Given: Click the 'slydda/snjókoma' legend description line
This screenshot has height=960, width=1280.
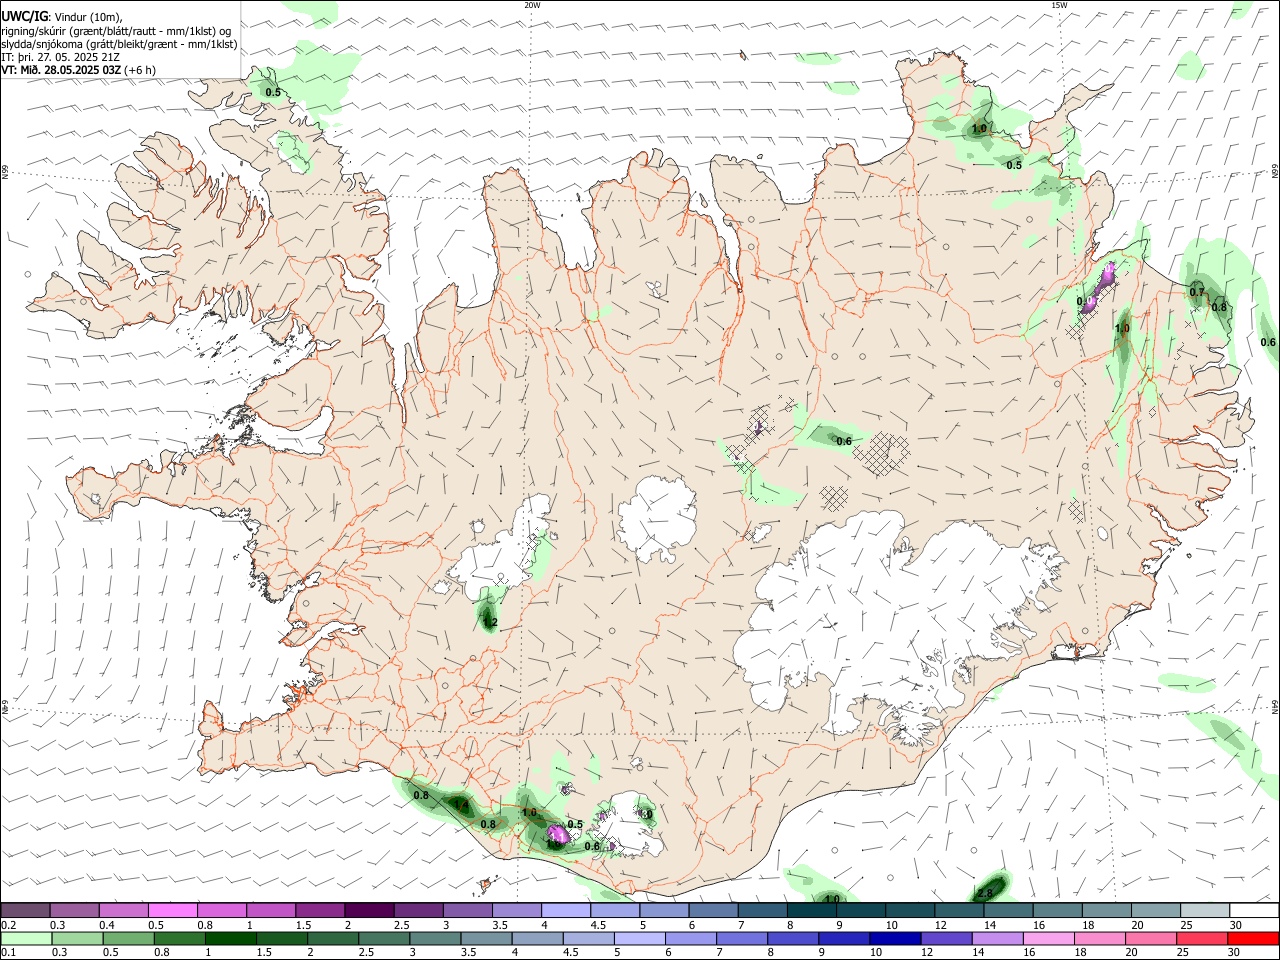Looking at the screenshot, I should (x=119, y=44).
